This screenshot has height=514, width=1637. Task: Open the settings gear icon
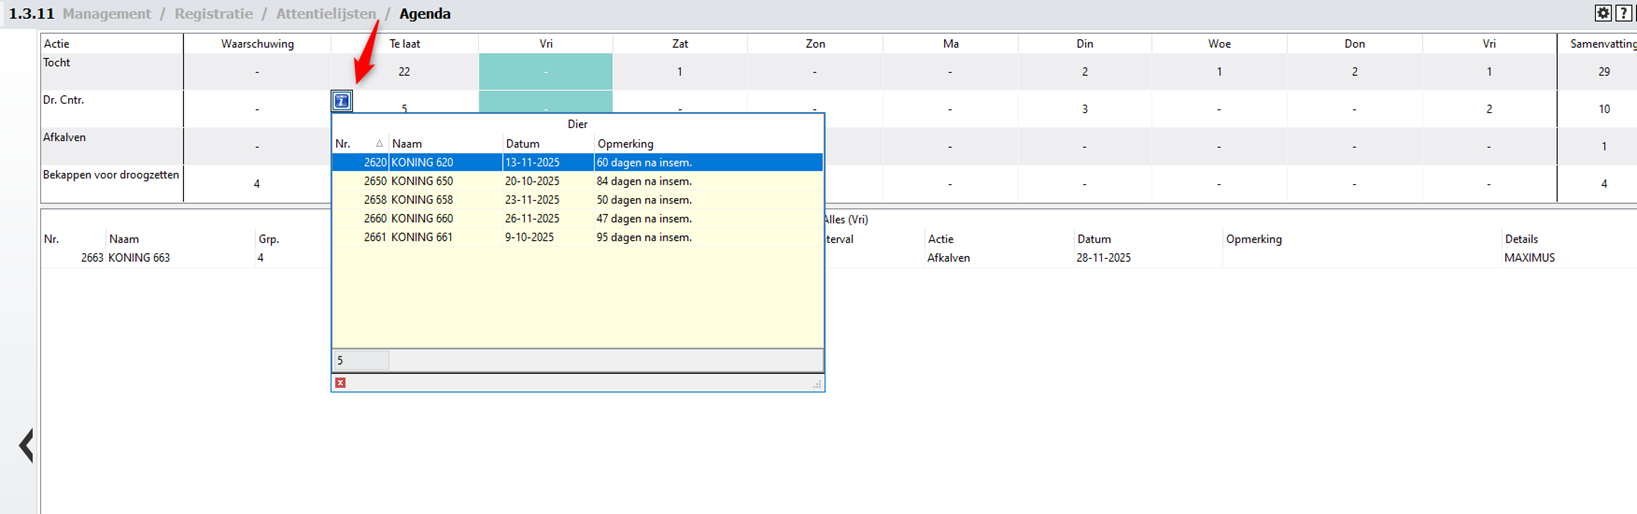pyautogui.click(x=1603, y=13)
